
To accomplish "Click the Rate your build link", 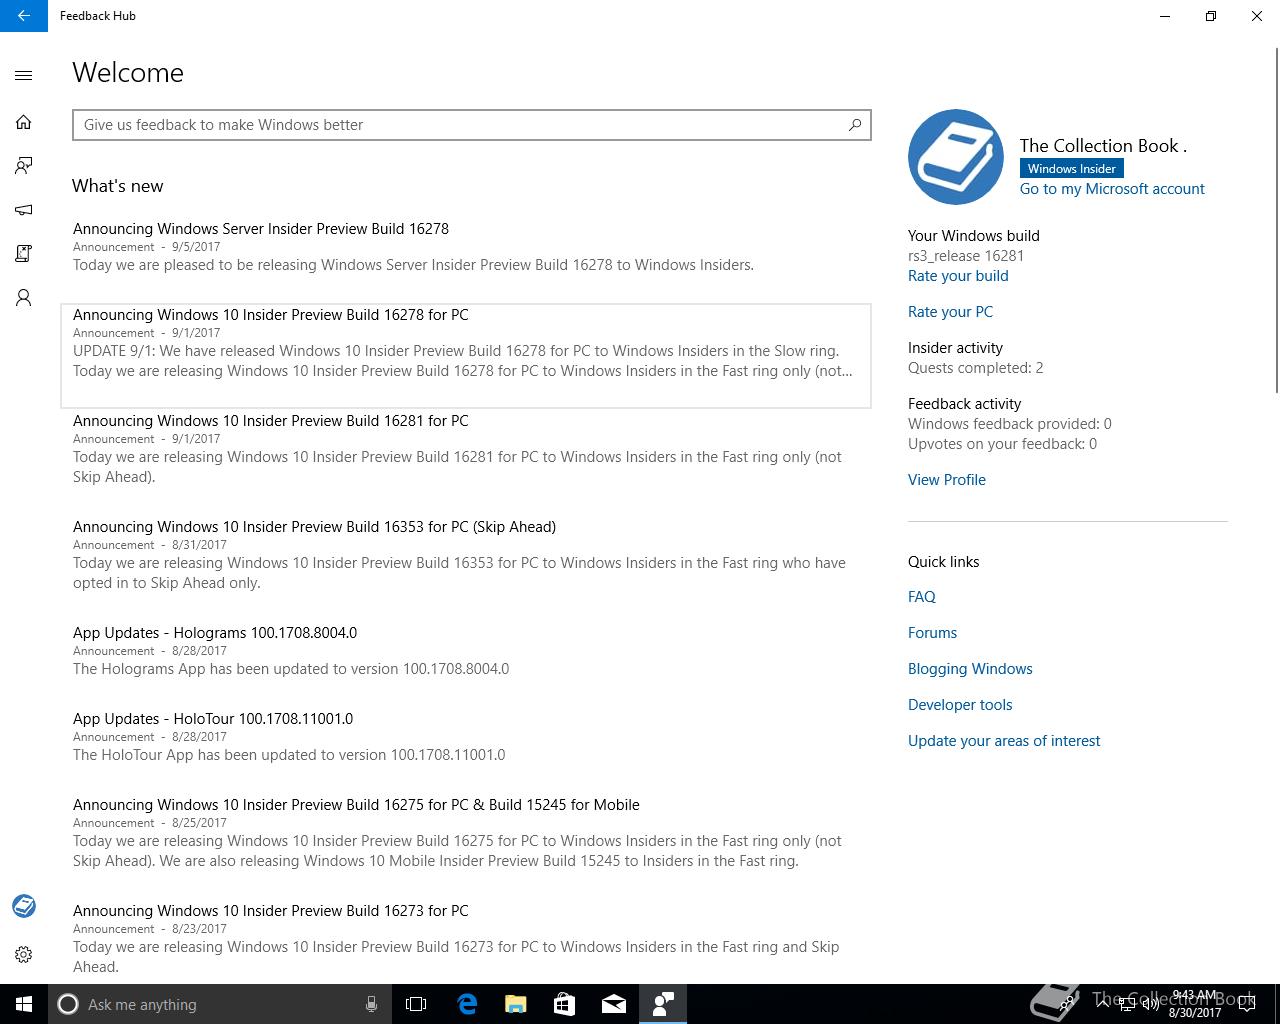I will 958,276.
